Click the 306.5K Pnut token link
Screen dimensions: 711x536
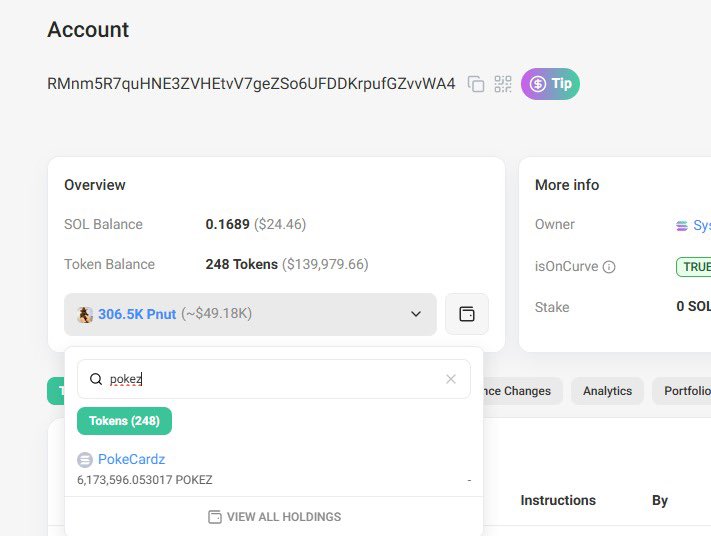pos(137,314)
